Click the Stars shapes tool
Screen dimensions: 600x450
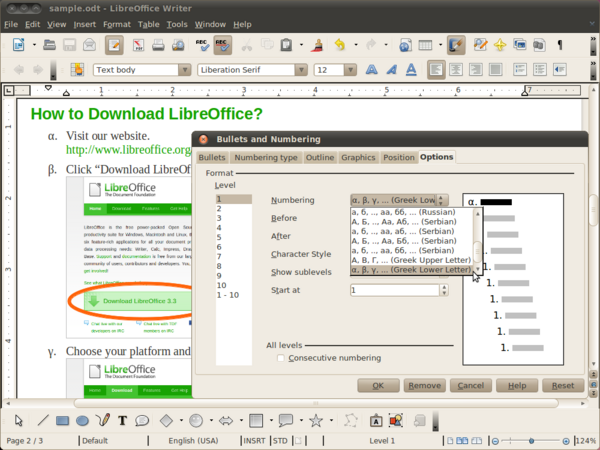pyautogui.click(x=317, y=420)
